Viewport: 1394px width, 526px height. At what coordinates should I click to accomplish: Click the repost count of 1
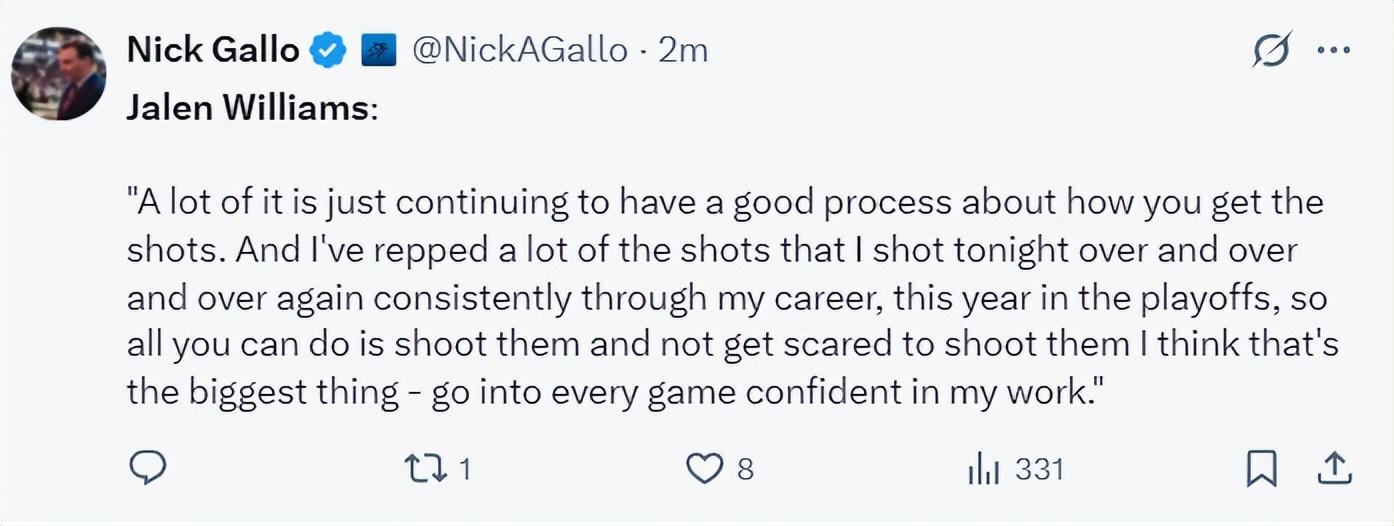[x=464, y=468]
